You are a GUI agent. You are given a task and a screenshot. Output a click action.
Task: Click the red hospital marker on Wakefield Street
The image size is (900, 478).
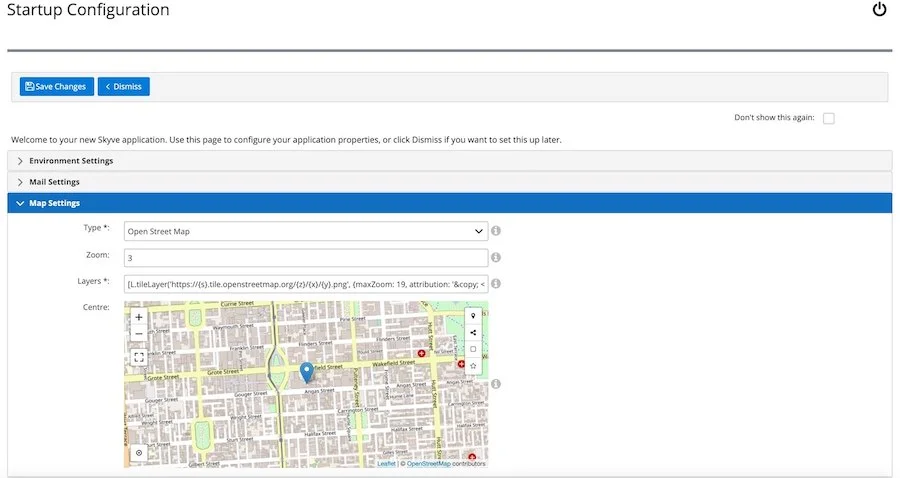point(421,353)
